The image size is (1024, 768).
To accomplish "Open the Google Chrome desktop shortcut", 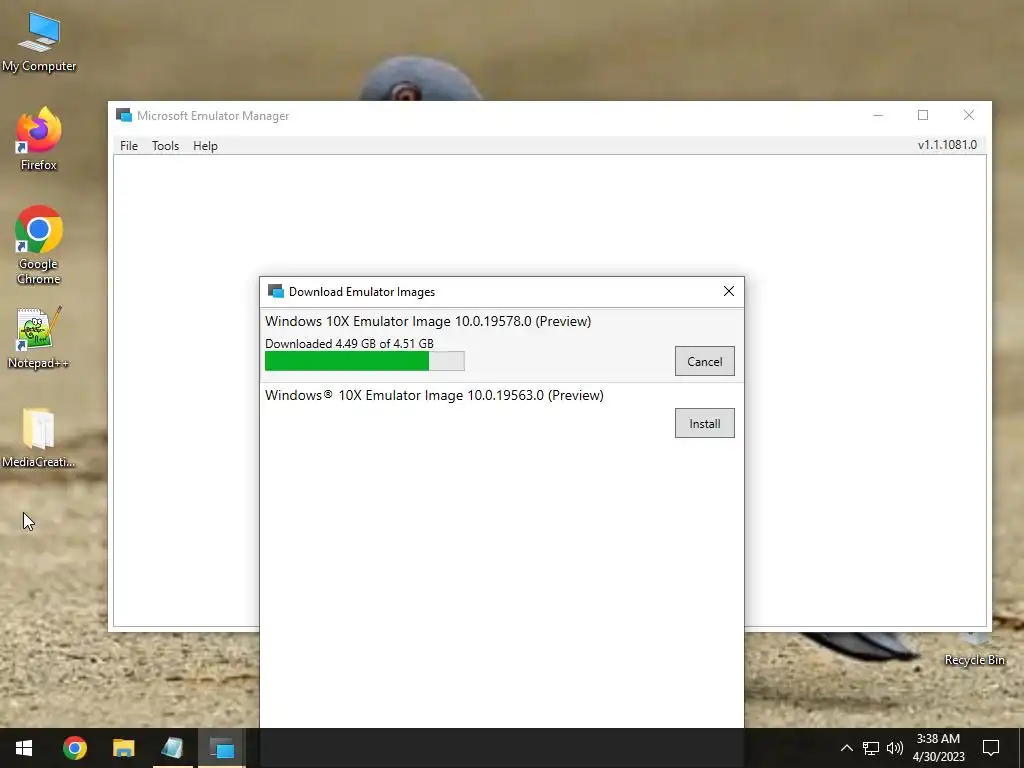I will [x=39, y=245].
